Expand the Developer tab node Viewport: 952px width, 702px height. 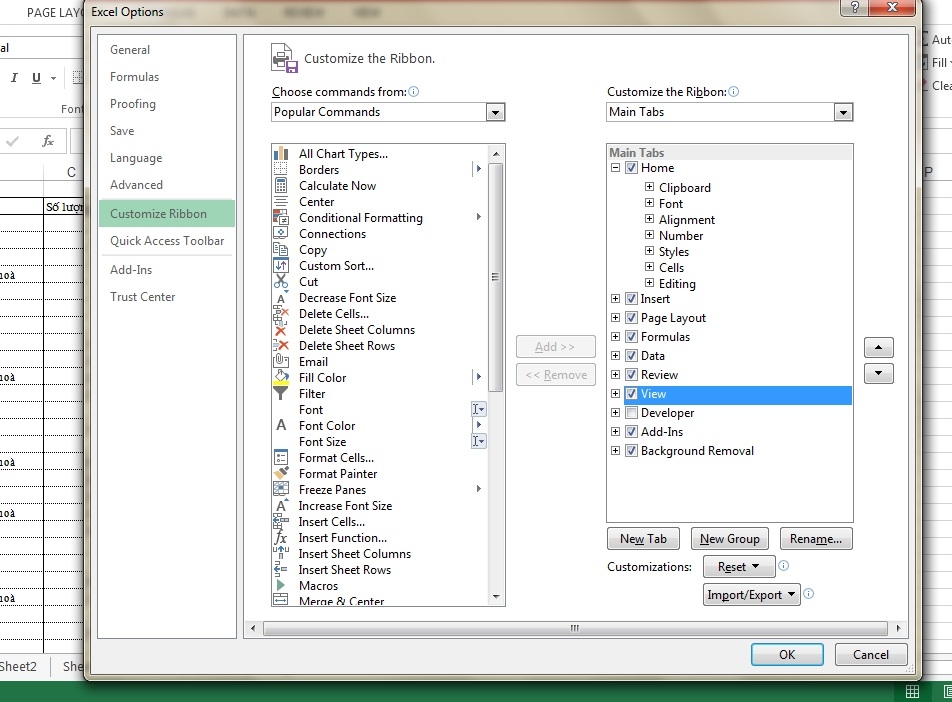point(615,413)
